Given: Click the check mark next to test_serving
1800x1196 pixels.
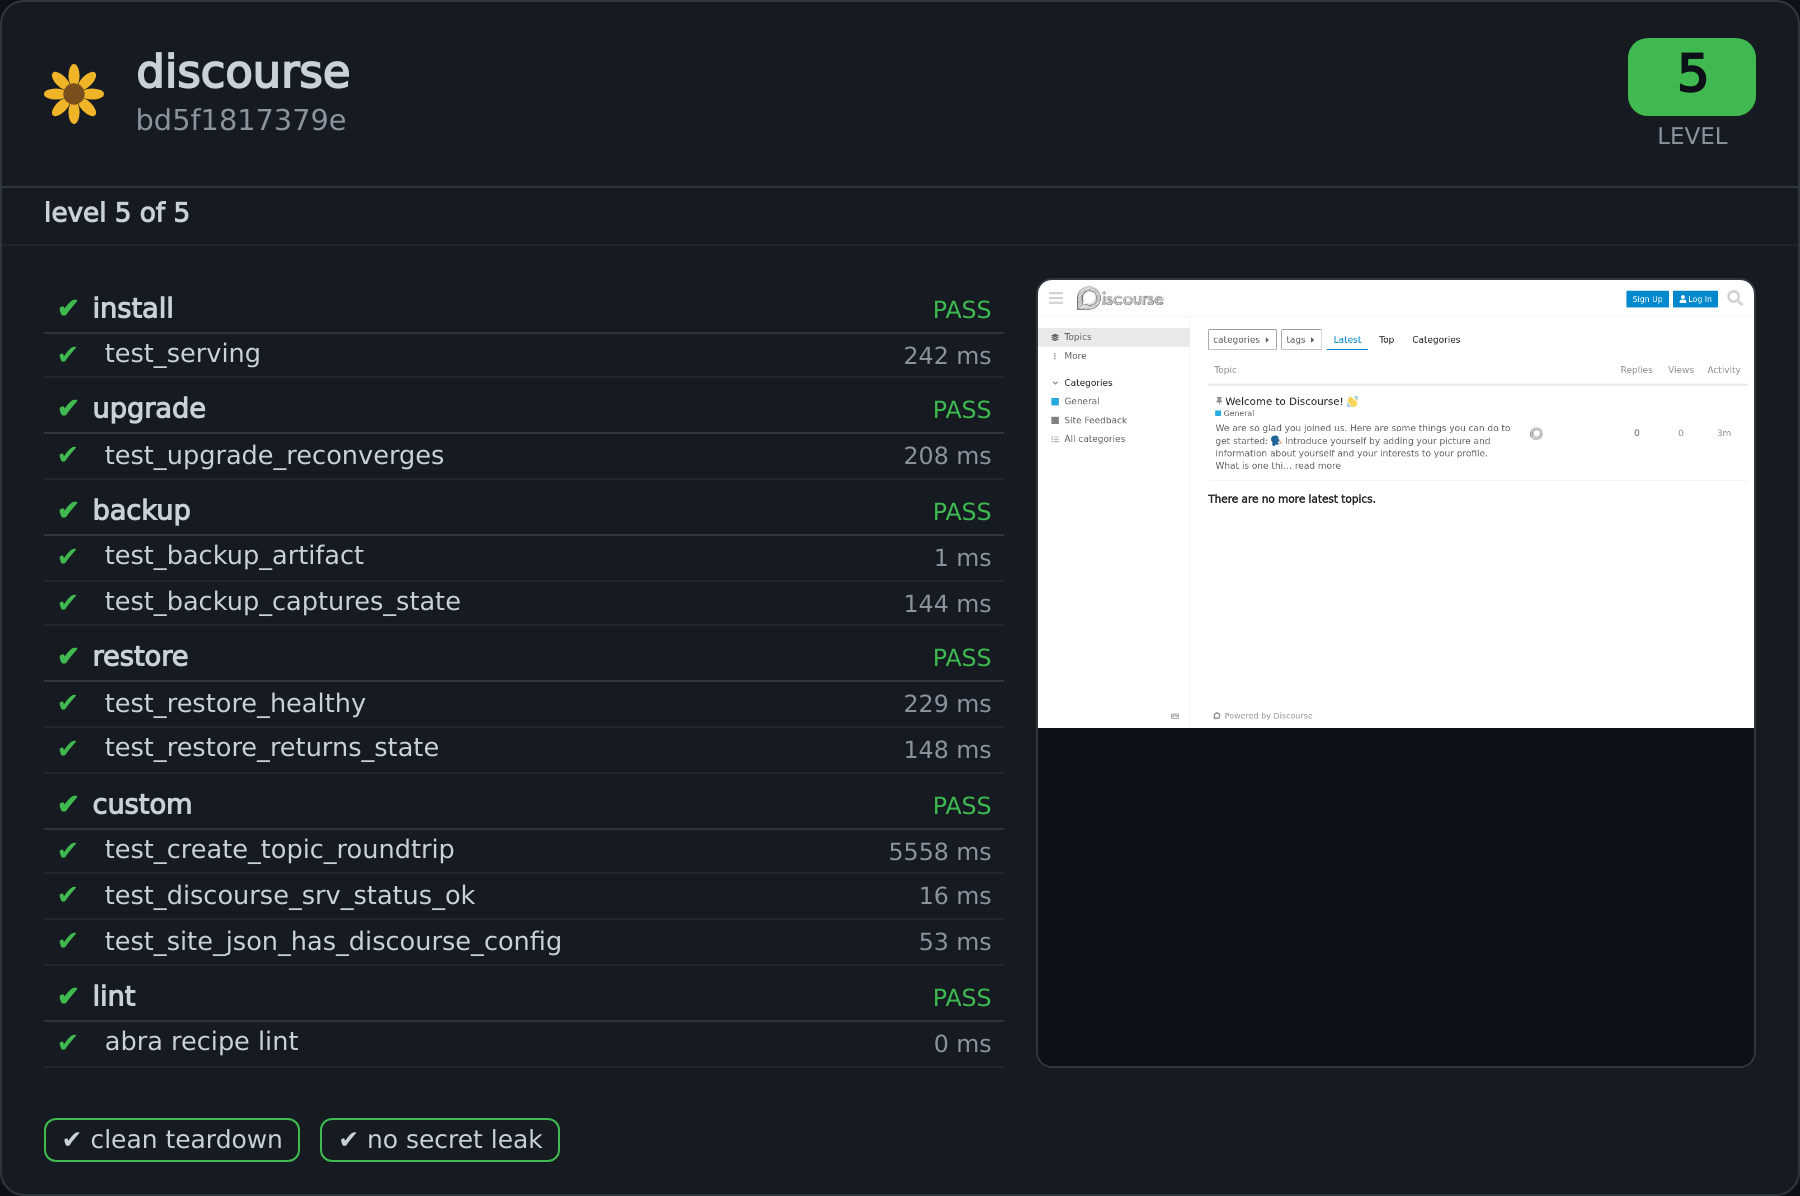Looking at the screenshot, I should [68, 354].
